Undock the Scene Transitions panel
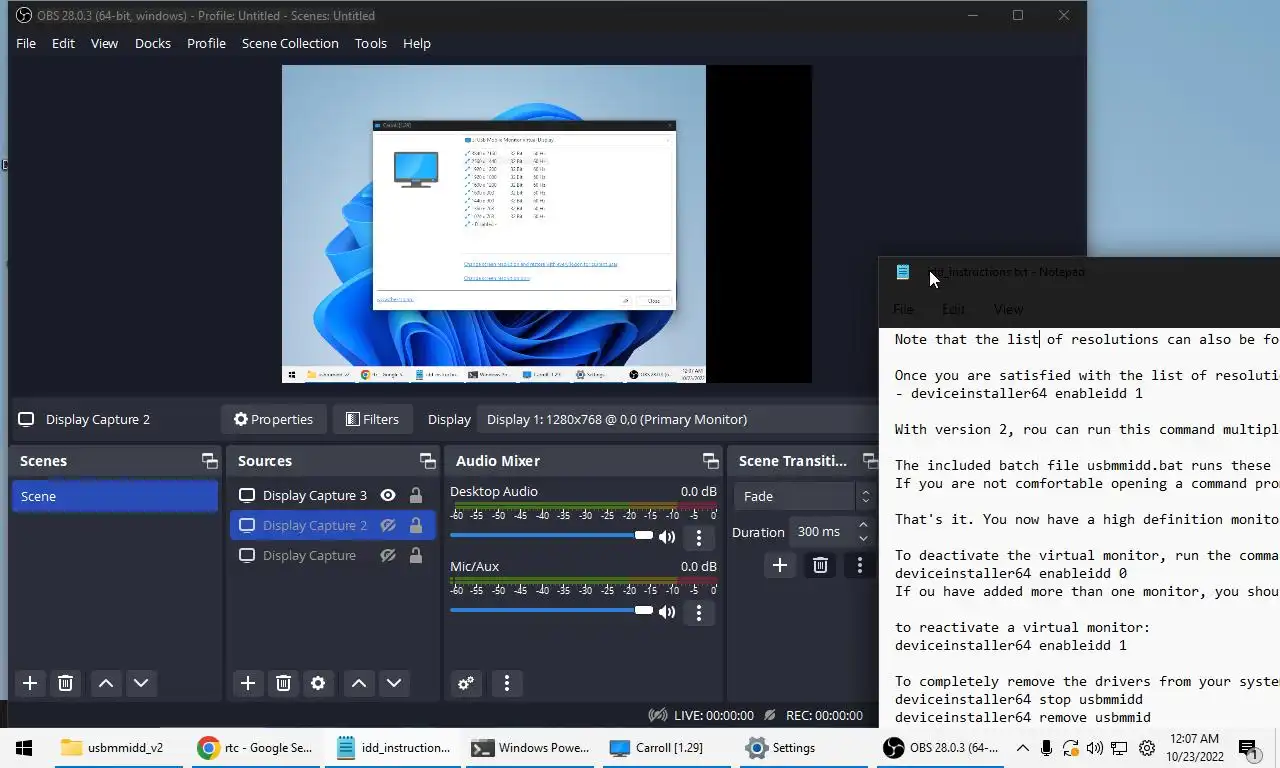 click(x=870, y=461)
